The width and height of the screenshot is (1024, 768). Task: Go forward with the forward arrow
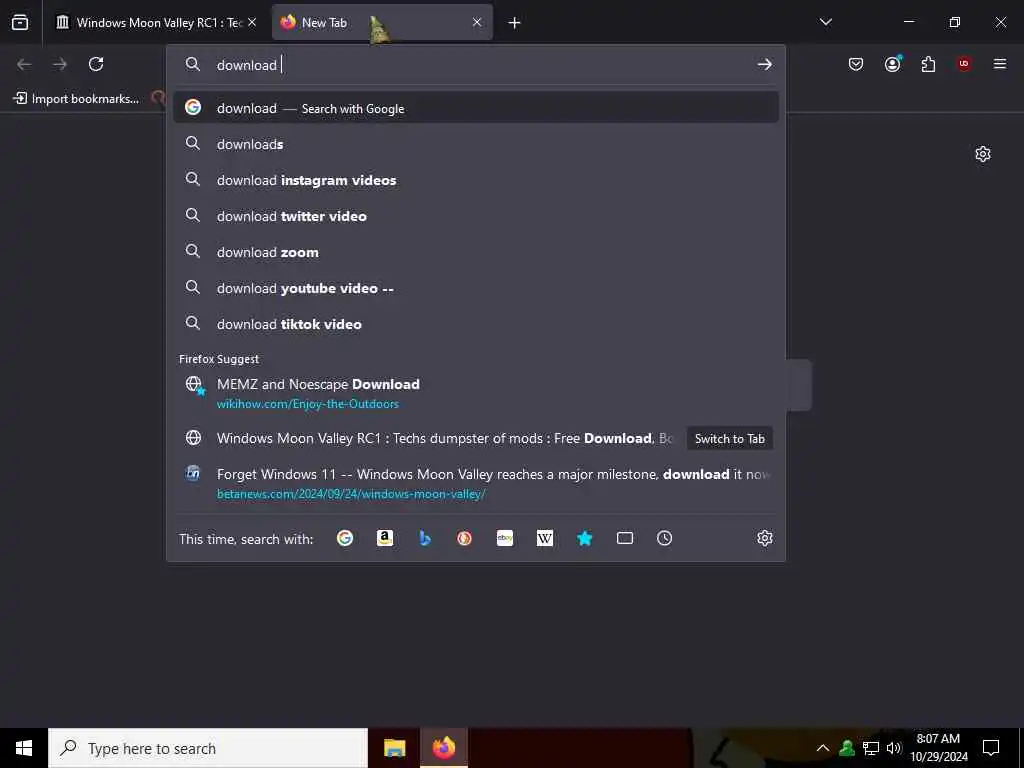pyautogui.click(x=60, y=64)
